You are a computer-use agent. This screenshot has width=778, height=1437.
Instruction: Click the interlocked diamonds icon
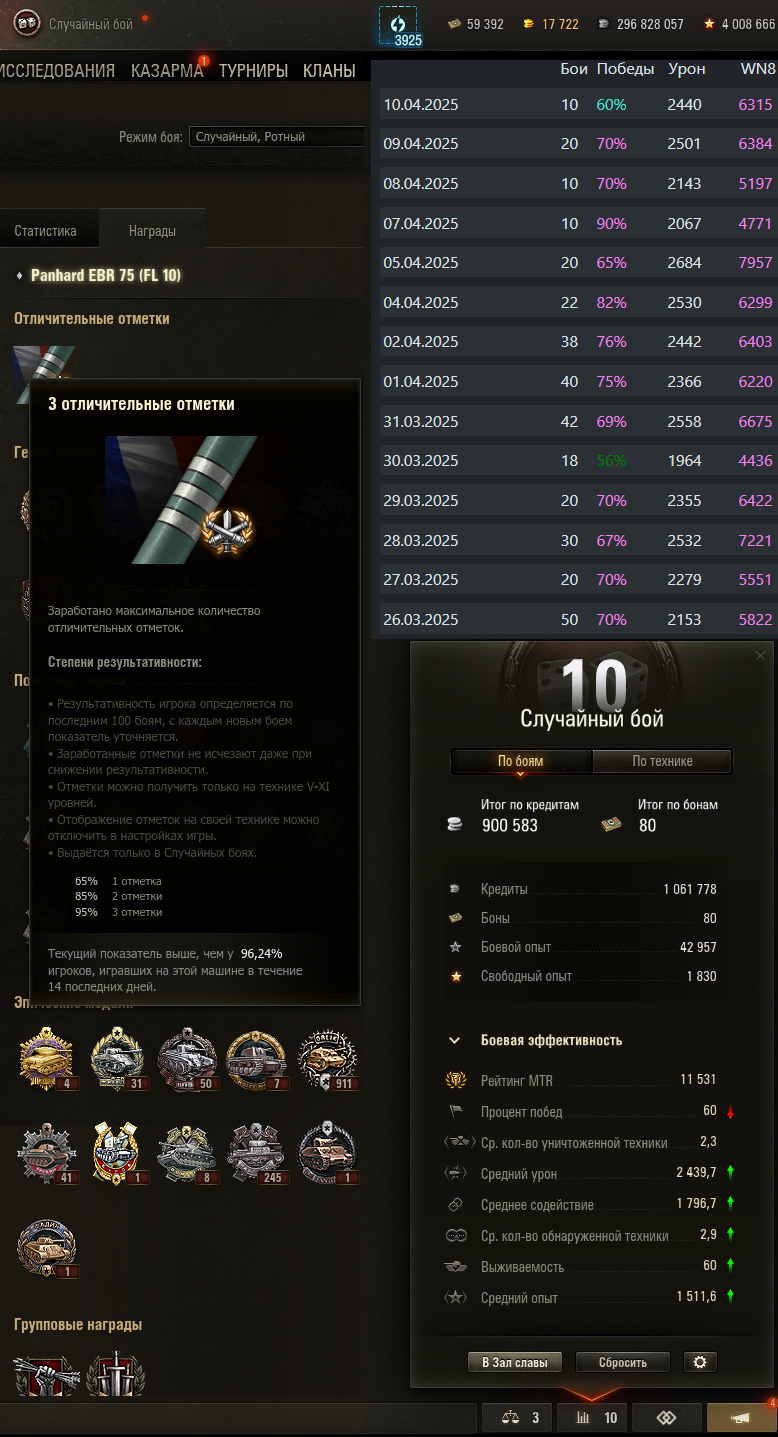coord(667,1417)
